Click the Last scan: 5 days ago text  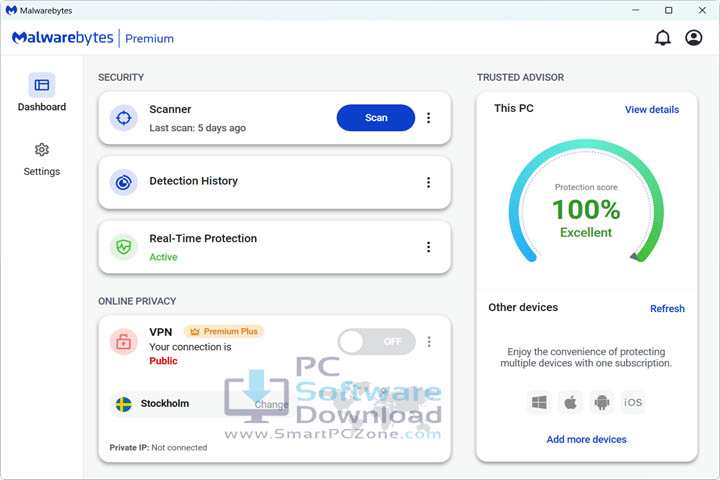tap(197, 128)
